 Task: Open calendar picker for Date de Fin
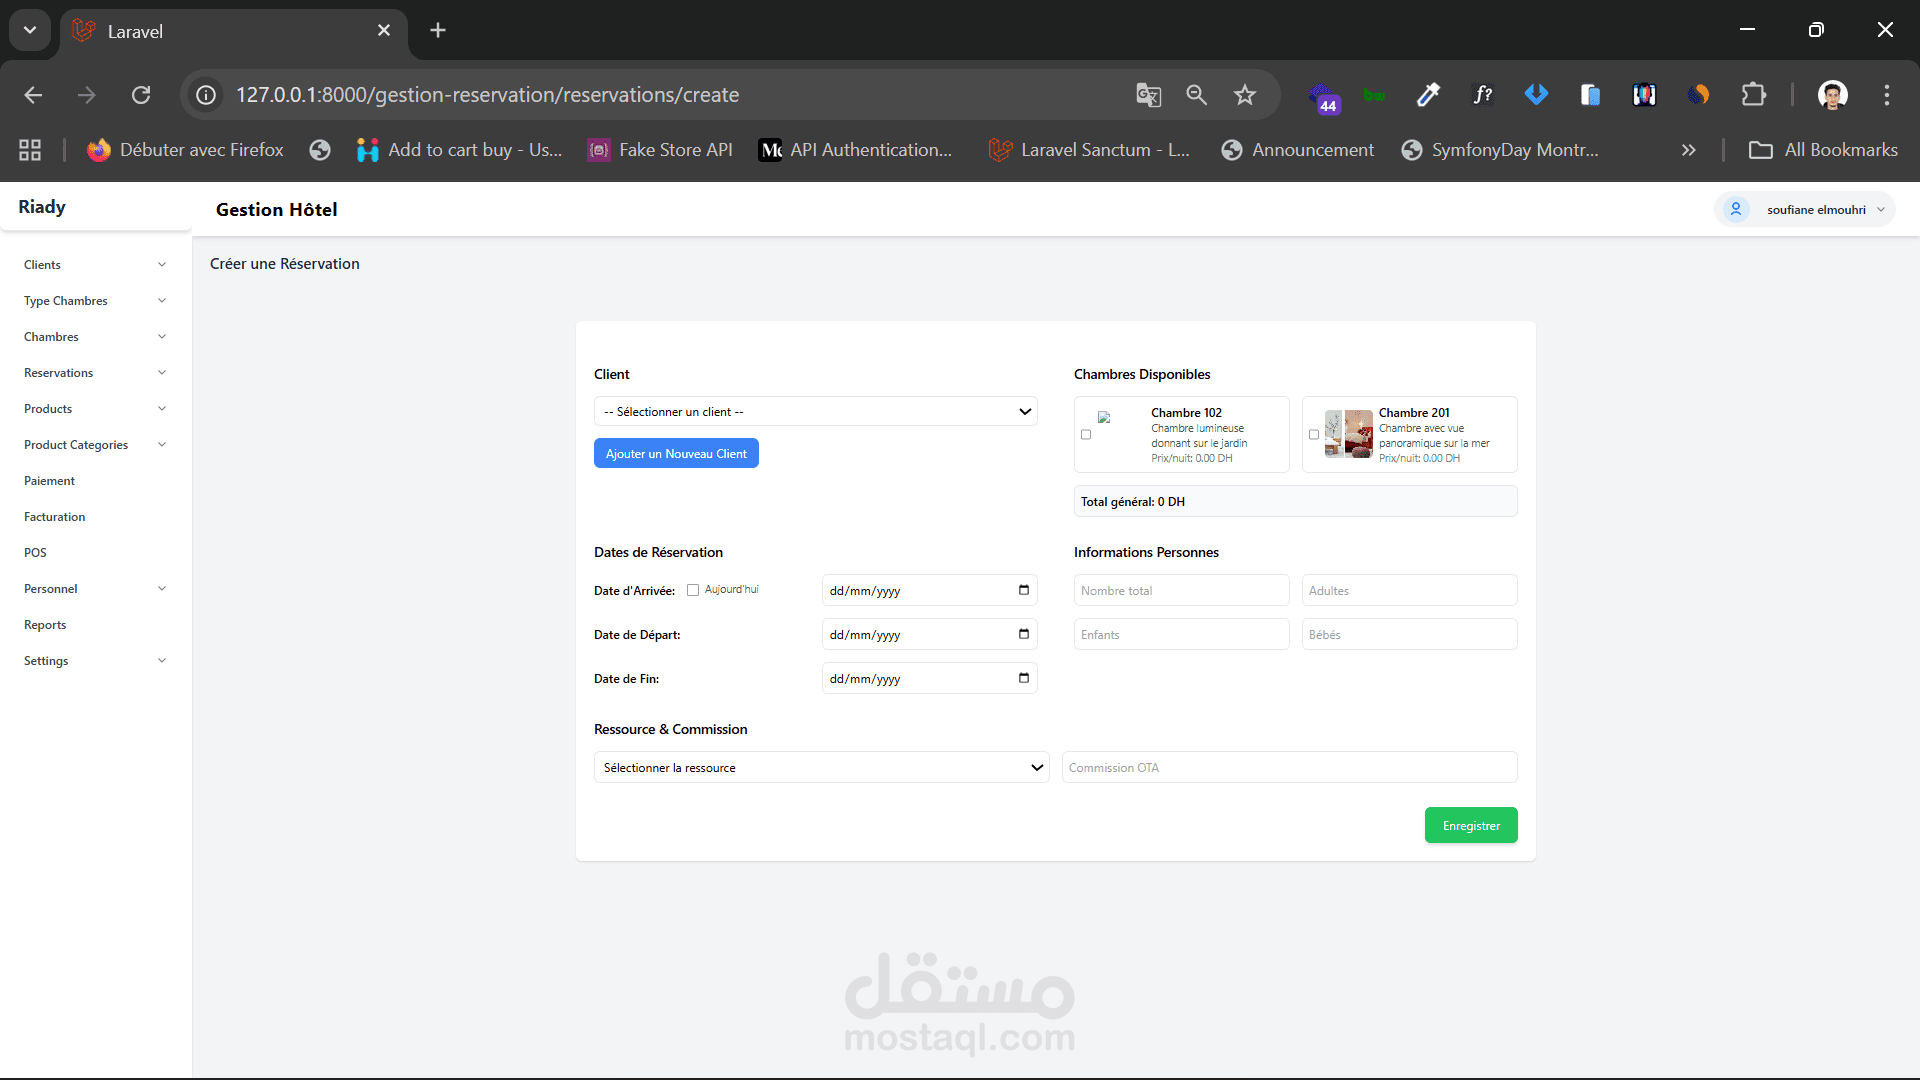tap(1023, 678)
